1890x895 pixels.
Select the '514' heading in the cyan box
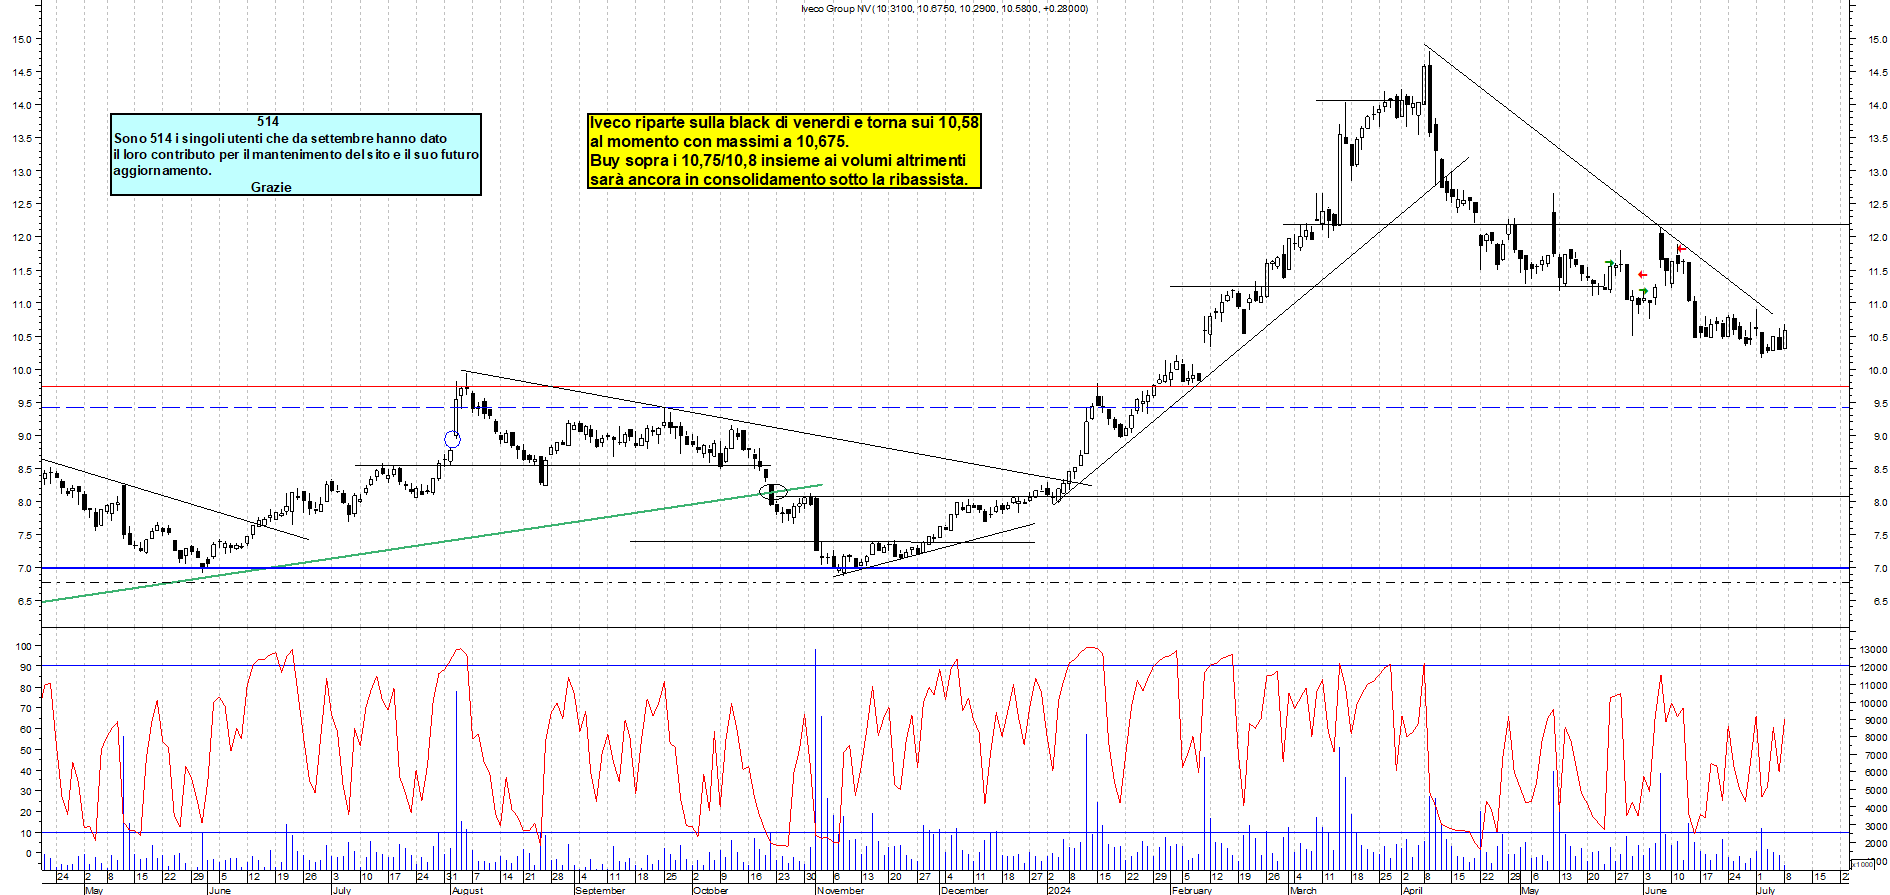(x=268, y=122)
